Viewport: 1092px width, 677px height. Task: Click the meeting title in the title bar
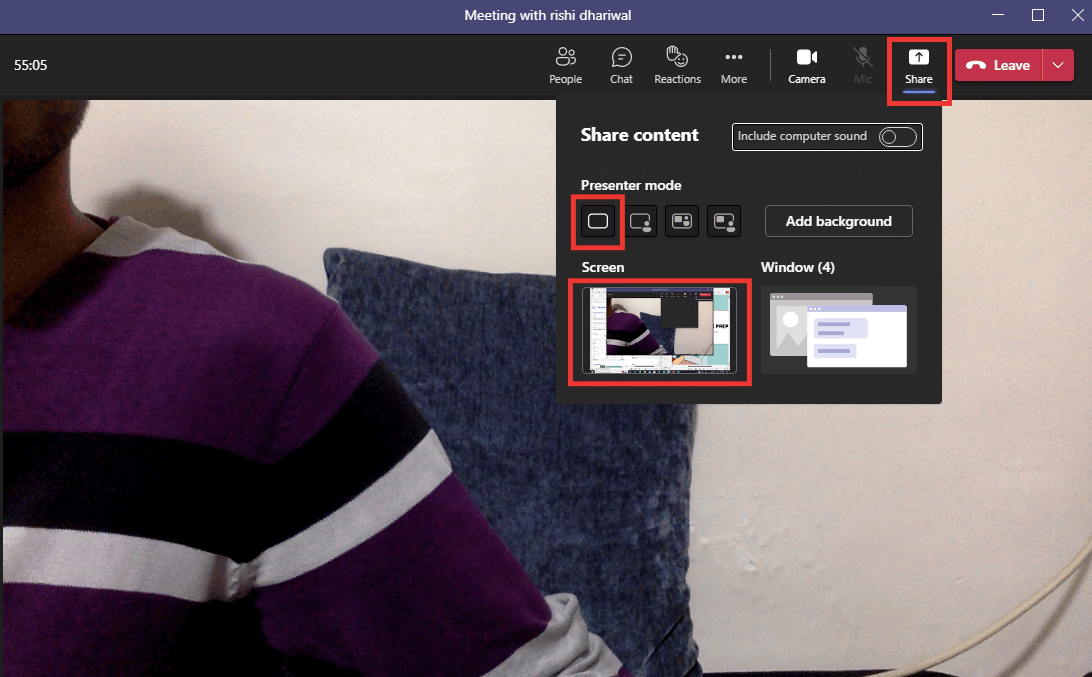coord(548,15)
